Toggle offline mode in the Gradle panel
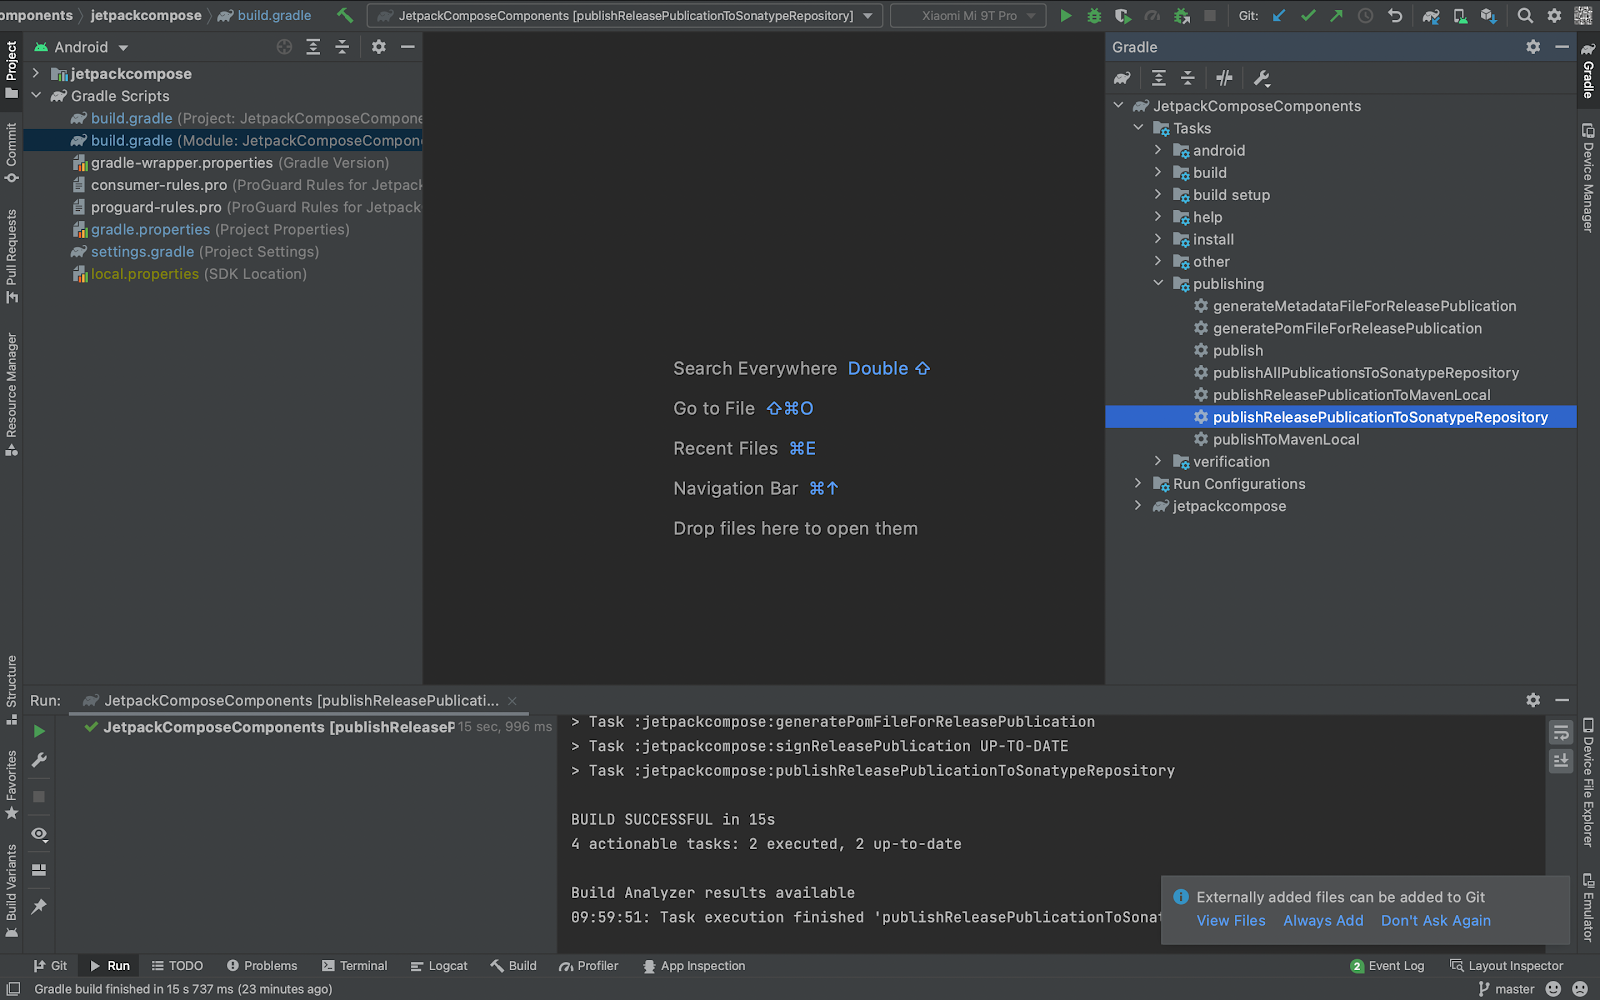The image size is (1600, 1000). (x=1225, y=78)
